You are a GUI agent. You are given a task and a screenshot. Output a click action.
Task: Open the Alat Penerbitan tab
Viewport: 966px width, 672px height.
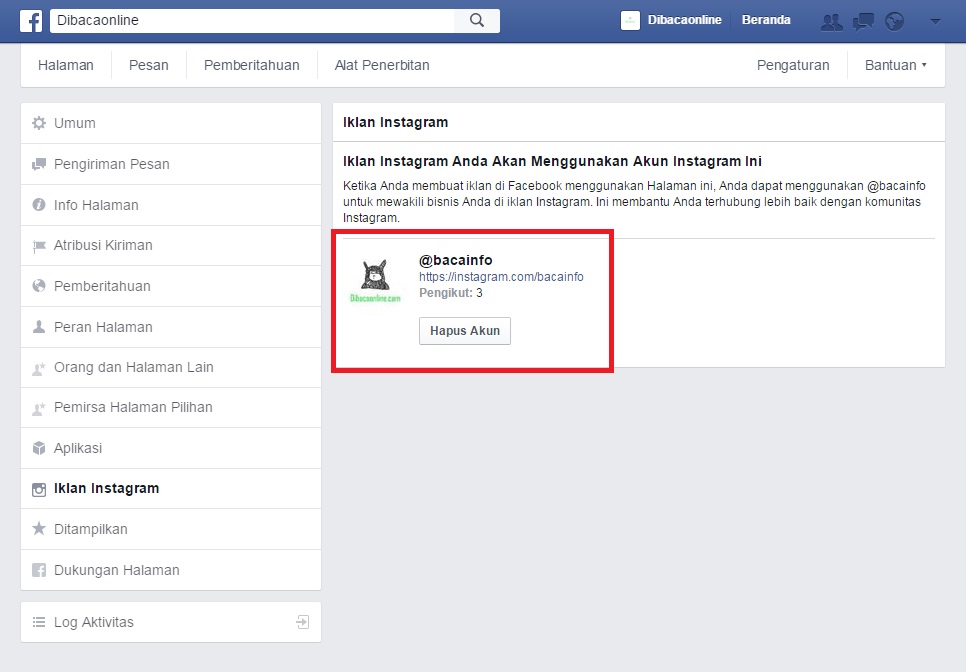point(382,65)
